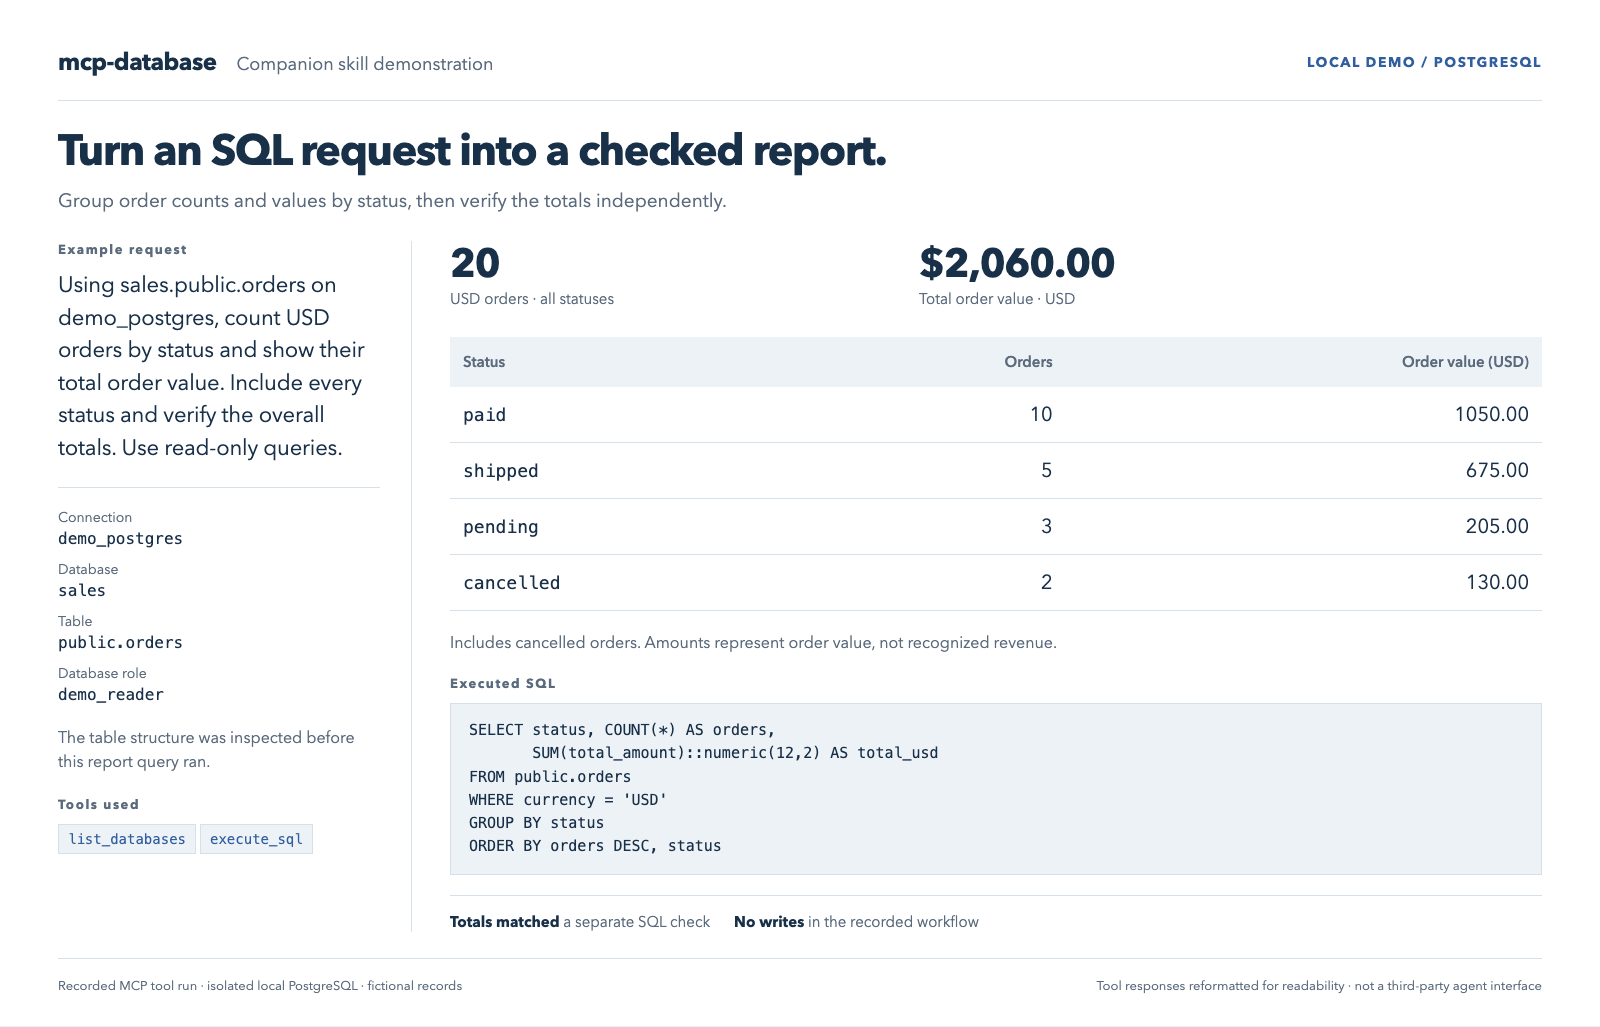Click the "Tools used" label
This screenshot has height=1027, width=1600.
[98, 805]
